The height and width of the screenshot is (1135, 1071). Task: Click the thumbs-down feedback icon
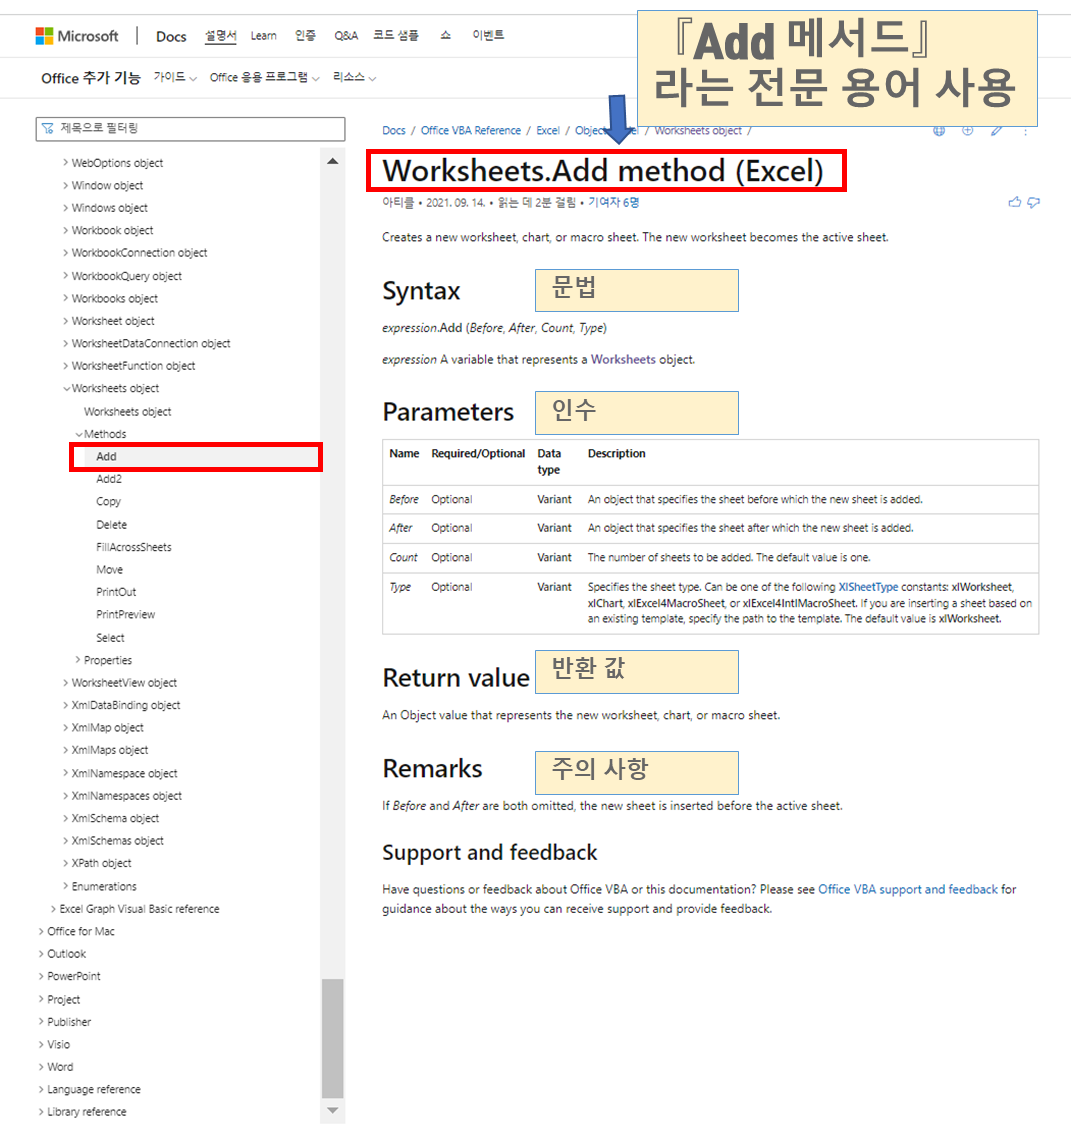tap(1033, 202)
